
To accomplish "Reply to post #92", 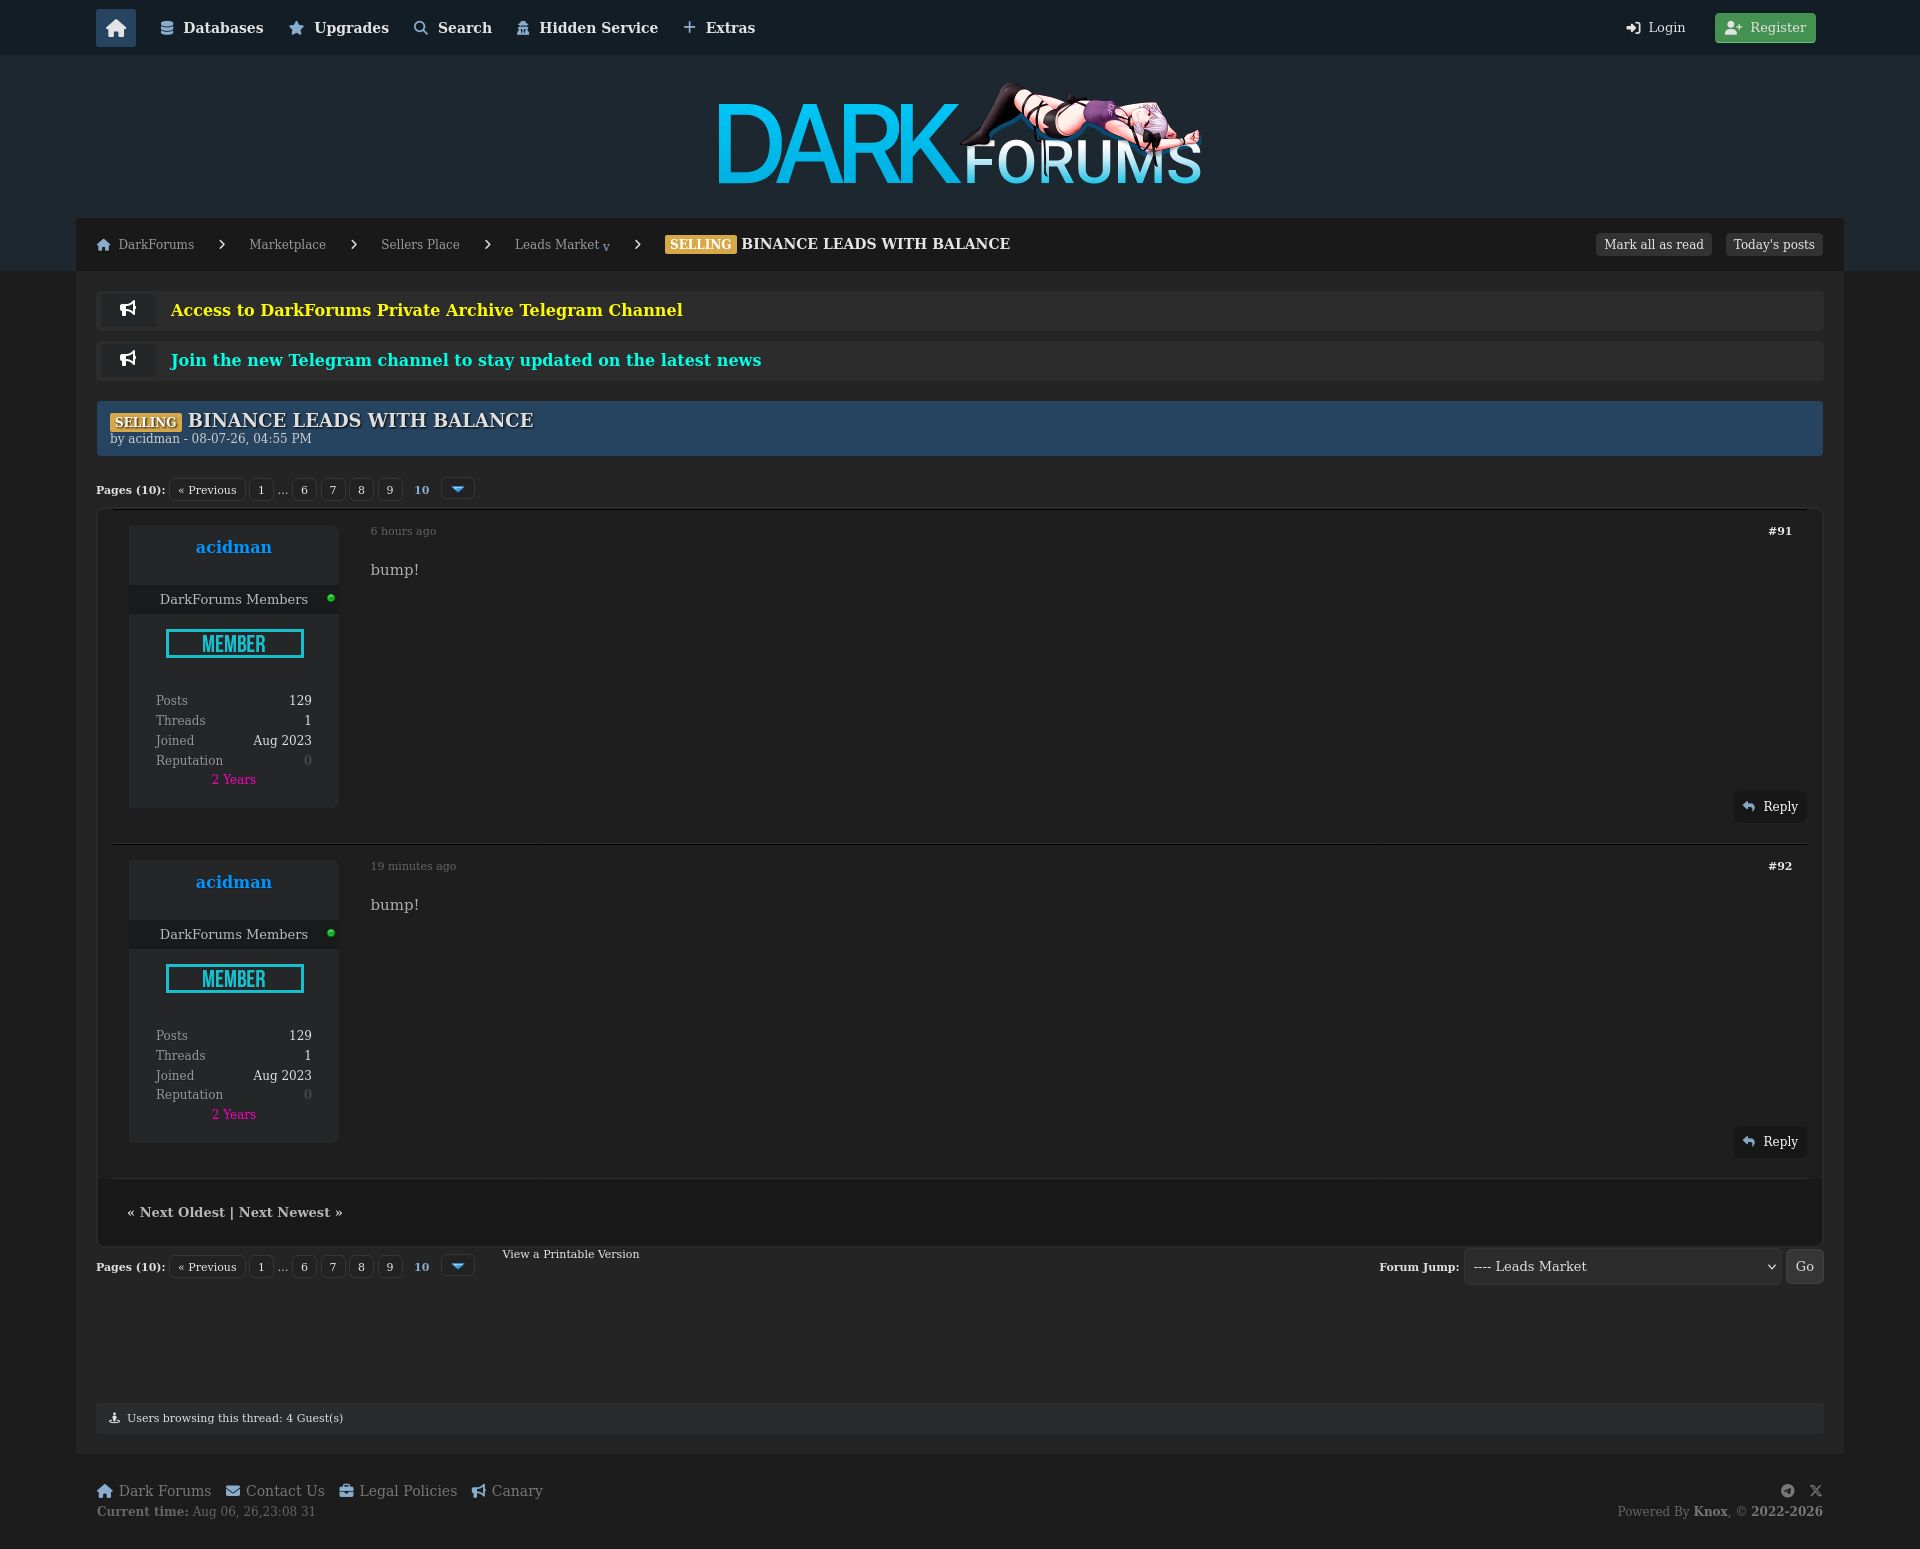I will click(1770, 1142).
